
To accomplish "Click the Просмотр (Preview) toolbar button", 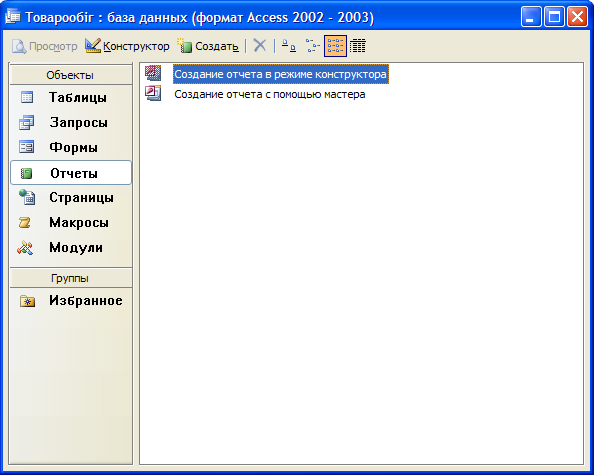I will 44,46.
